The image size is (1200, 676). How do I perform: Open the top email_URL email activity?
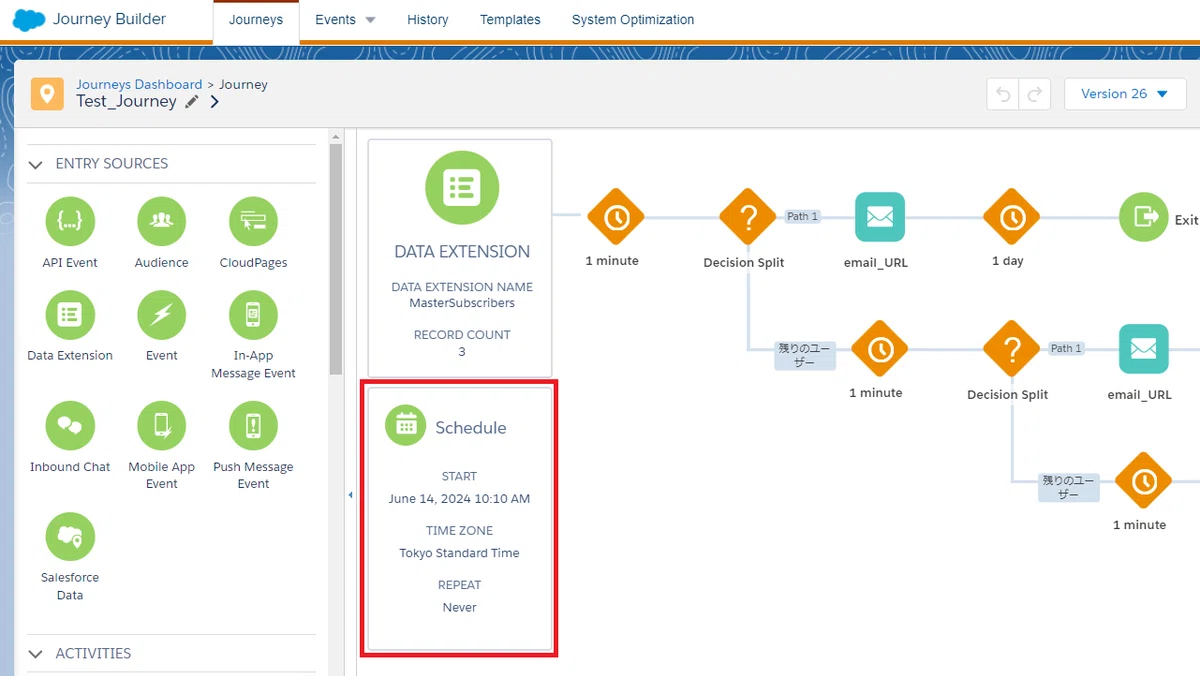[x=880, y=217]
